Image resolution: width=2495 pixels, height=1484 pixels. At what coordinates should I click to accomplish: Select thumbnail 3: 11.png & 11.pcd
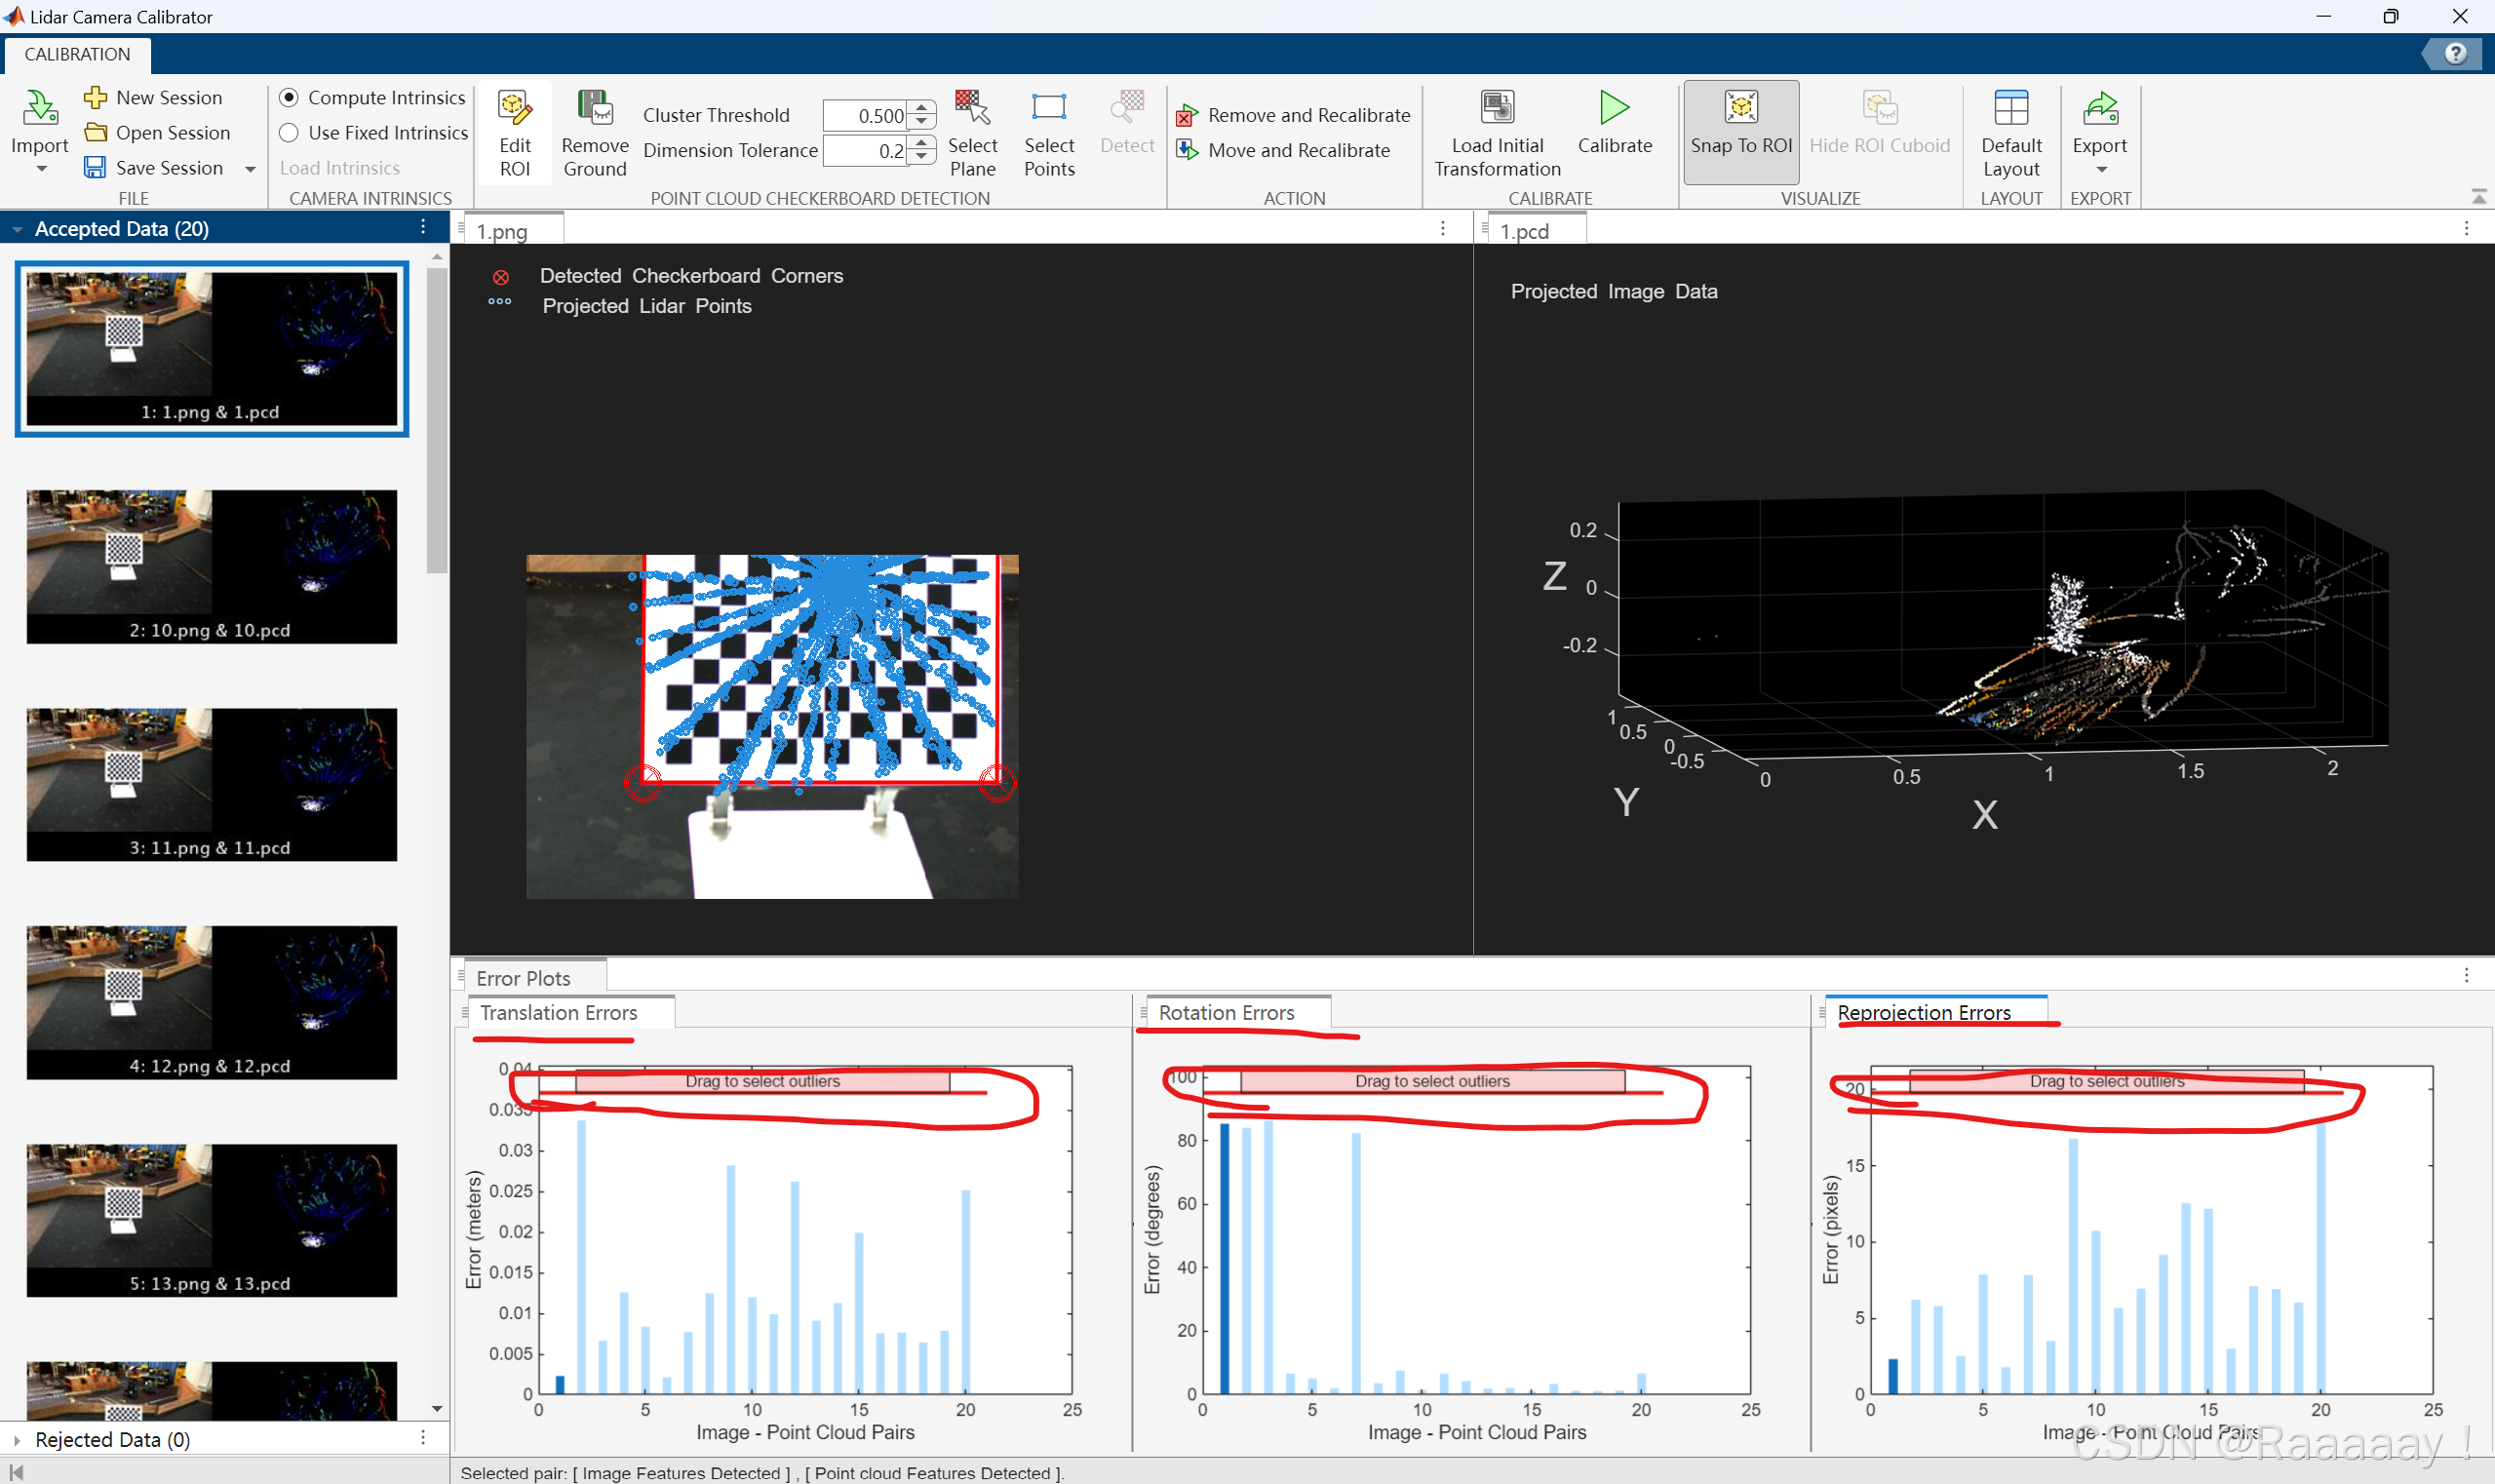[211, 785]
